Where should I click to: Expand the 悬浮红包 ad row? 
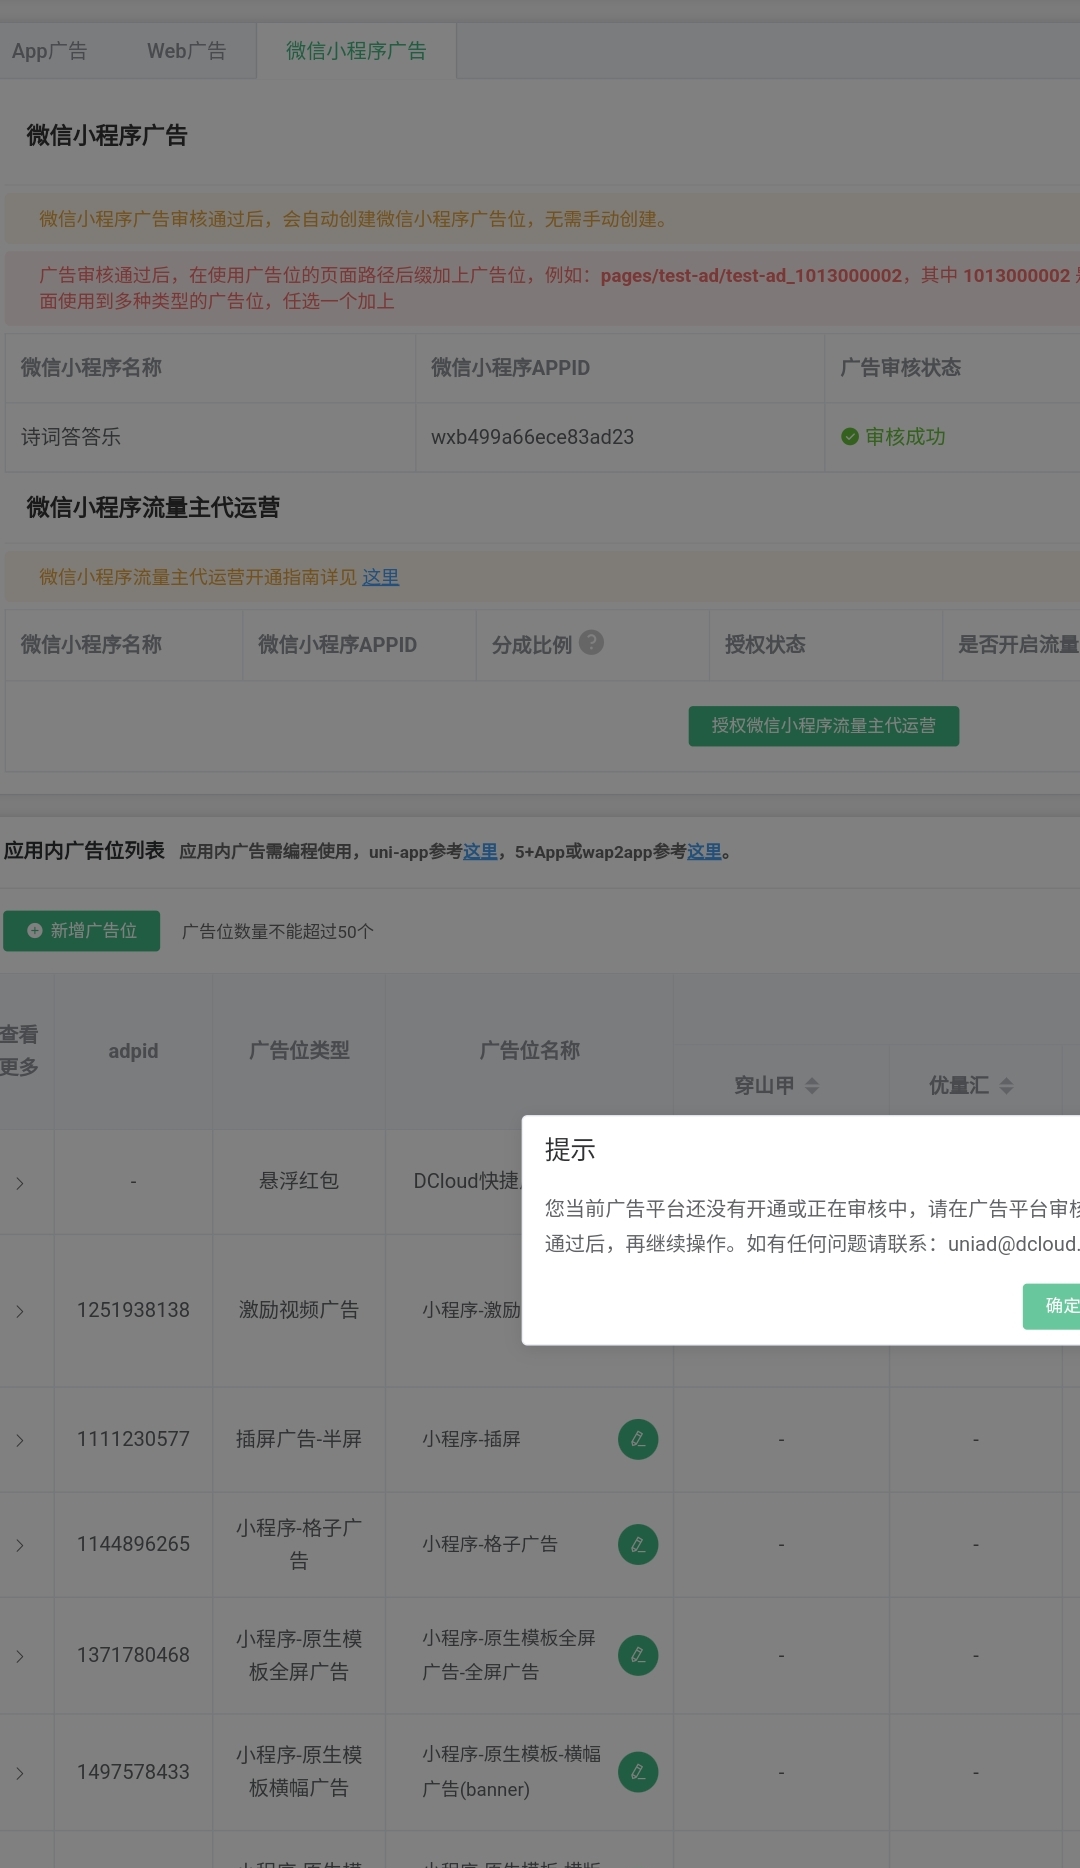point(20,1183)
